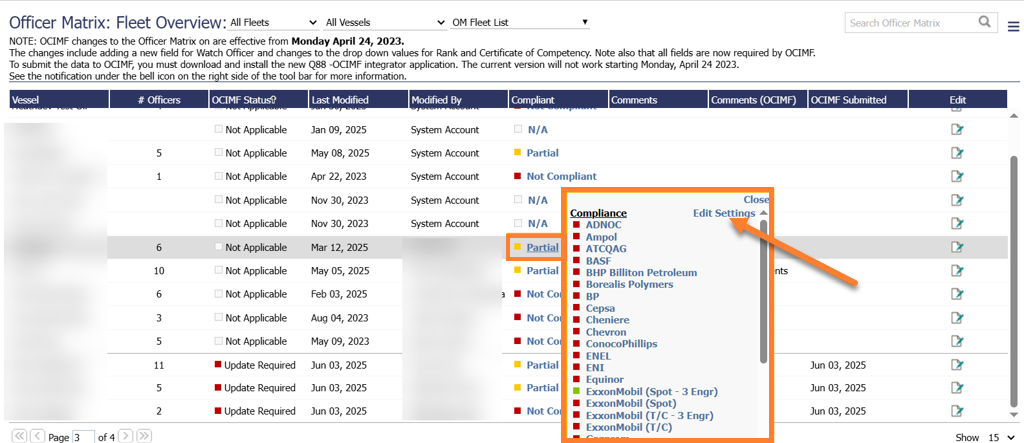Open the All Vessels dropdown

pos(385,22)
